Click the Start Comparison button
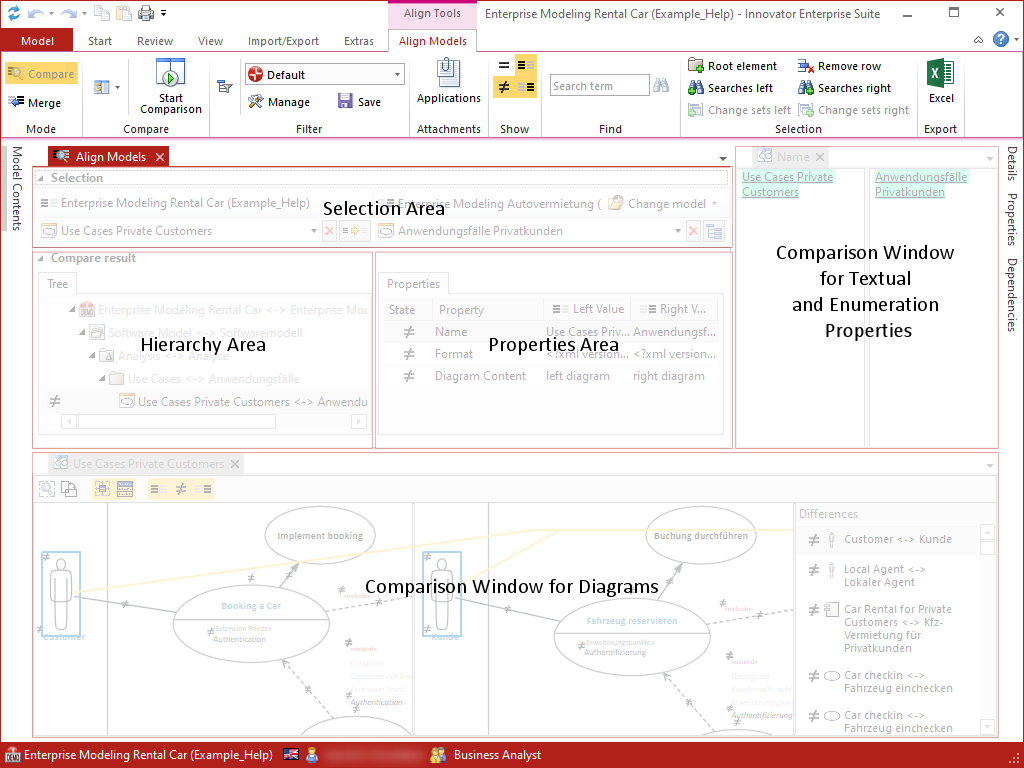This screenshot has width=1024, height=768. 170,86
